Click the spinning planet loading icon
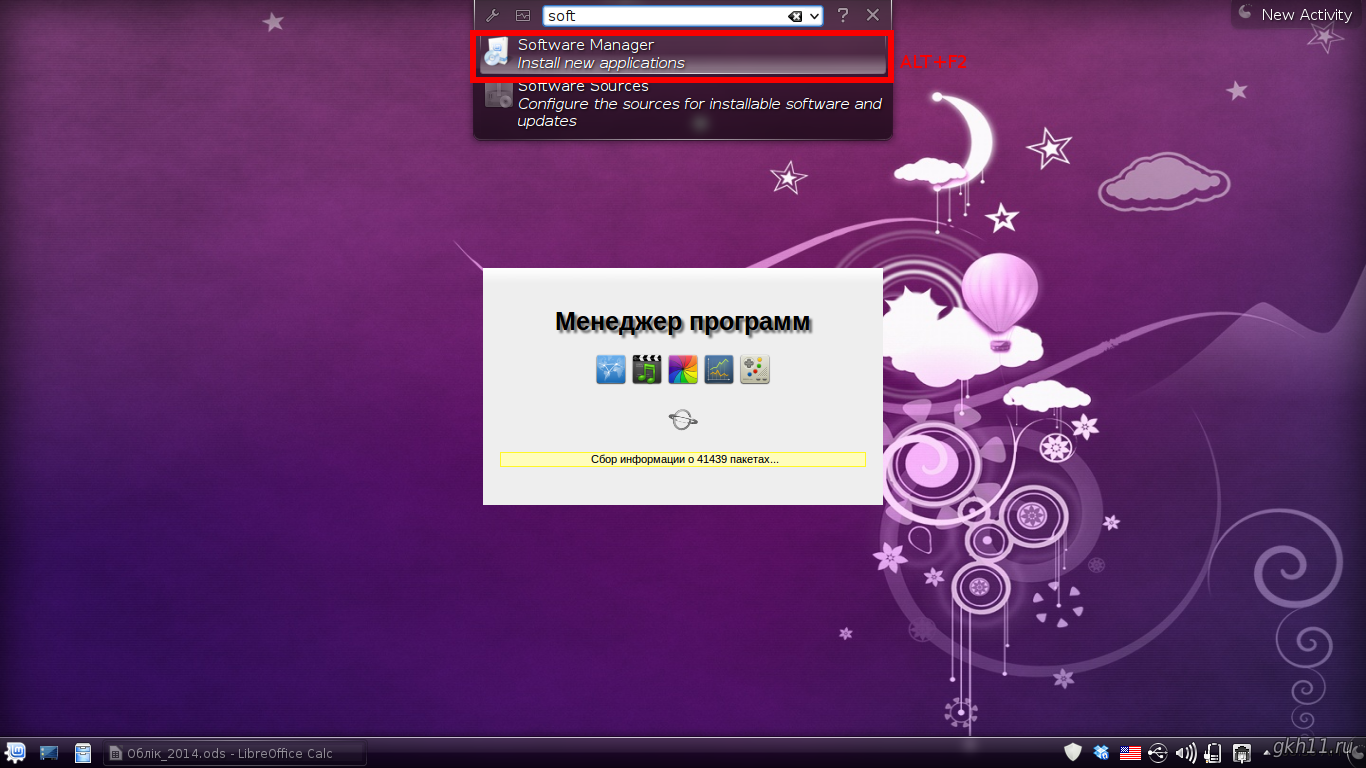This screenshot has height=768, width=1366. coord(683,420)
